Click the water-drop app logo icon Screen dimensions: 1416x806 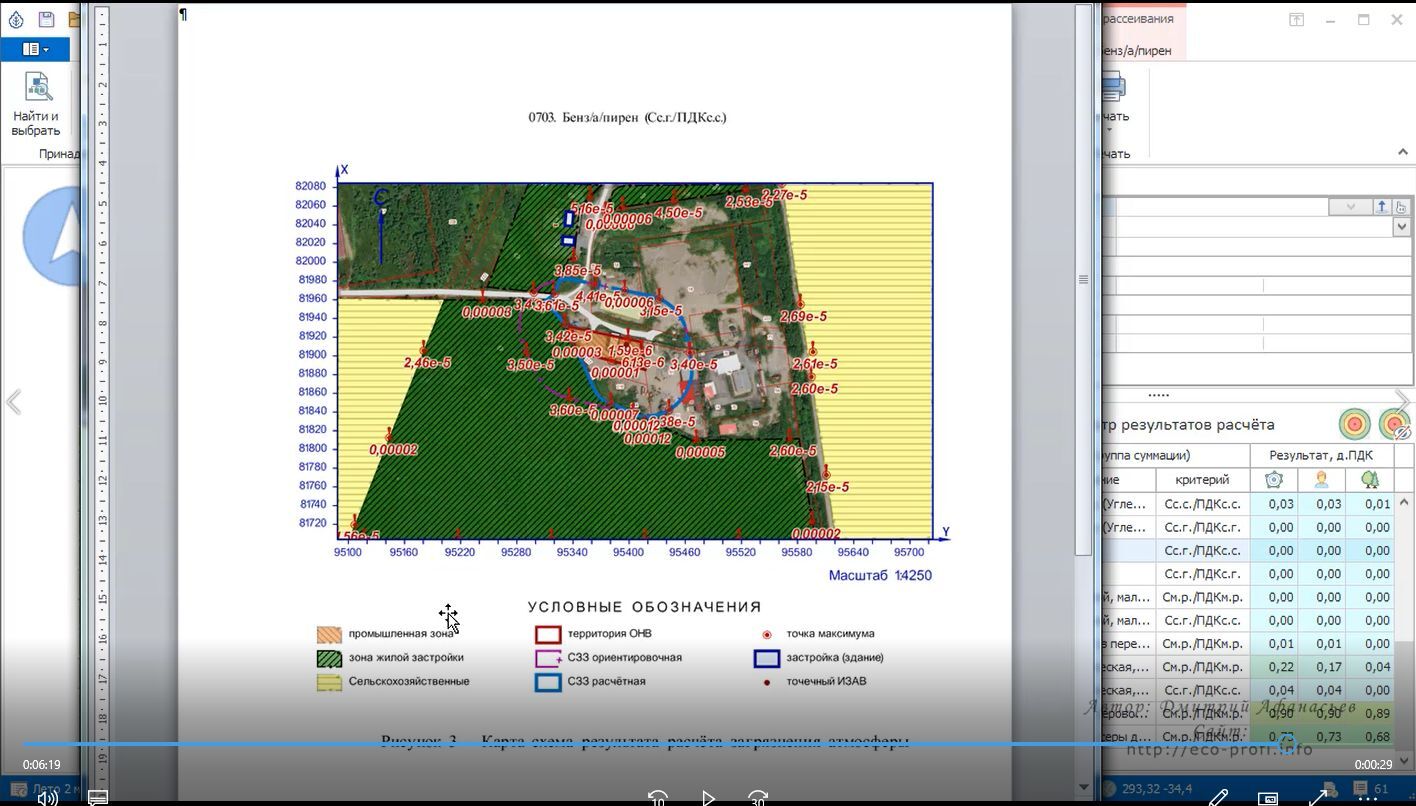(15, 19)
